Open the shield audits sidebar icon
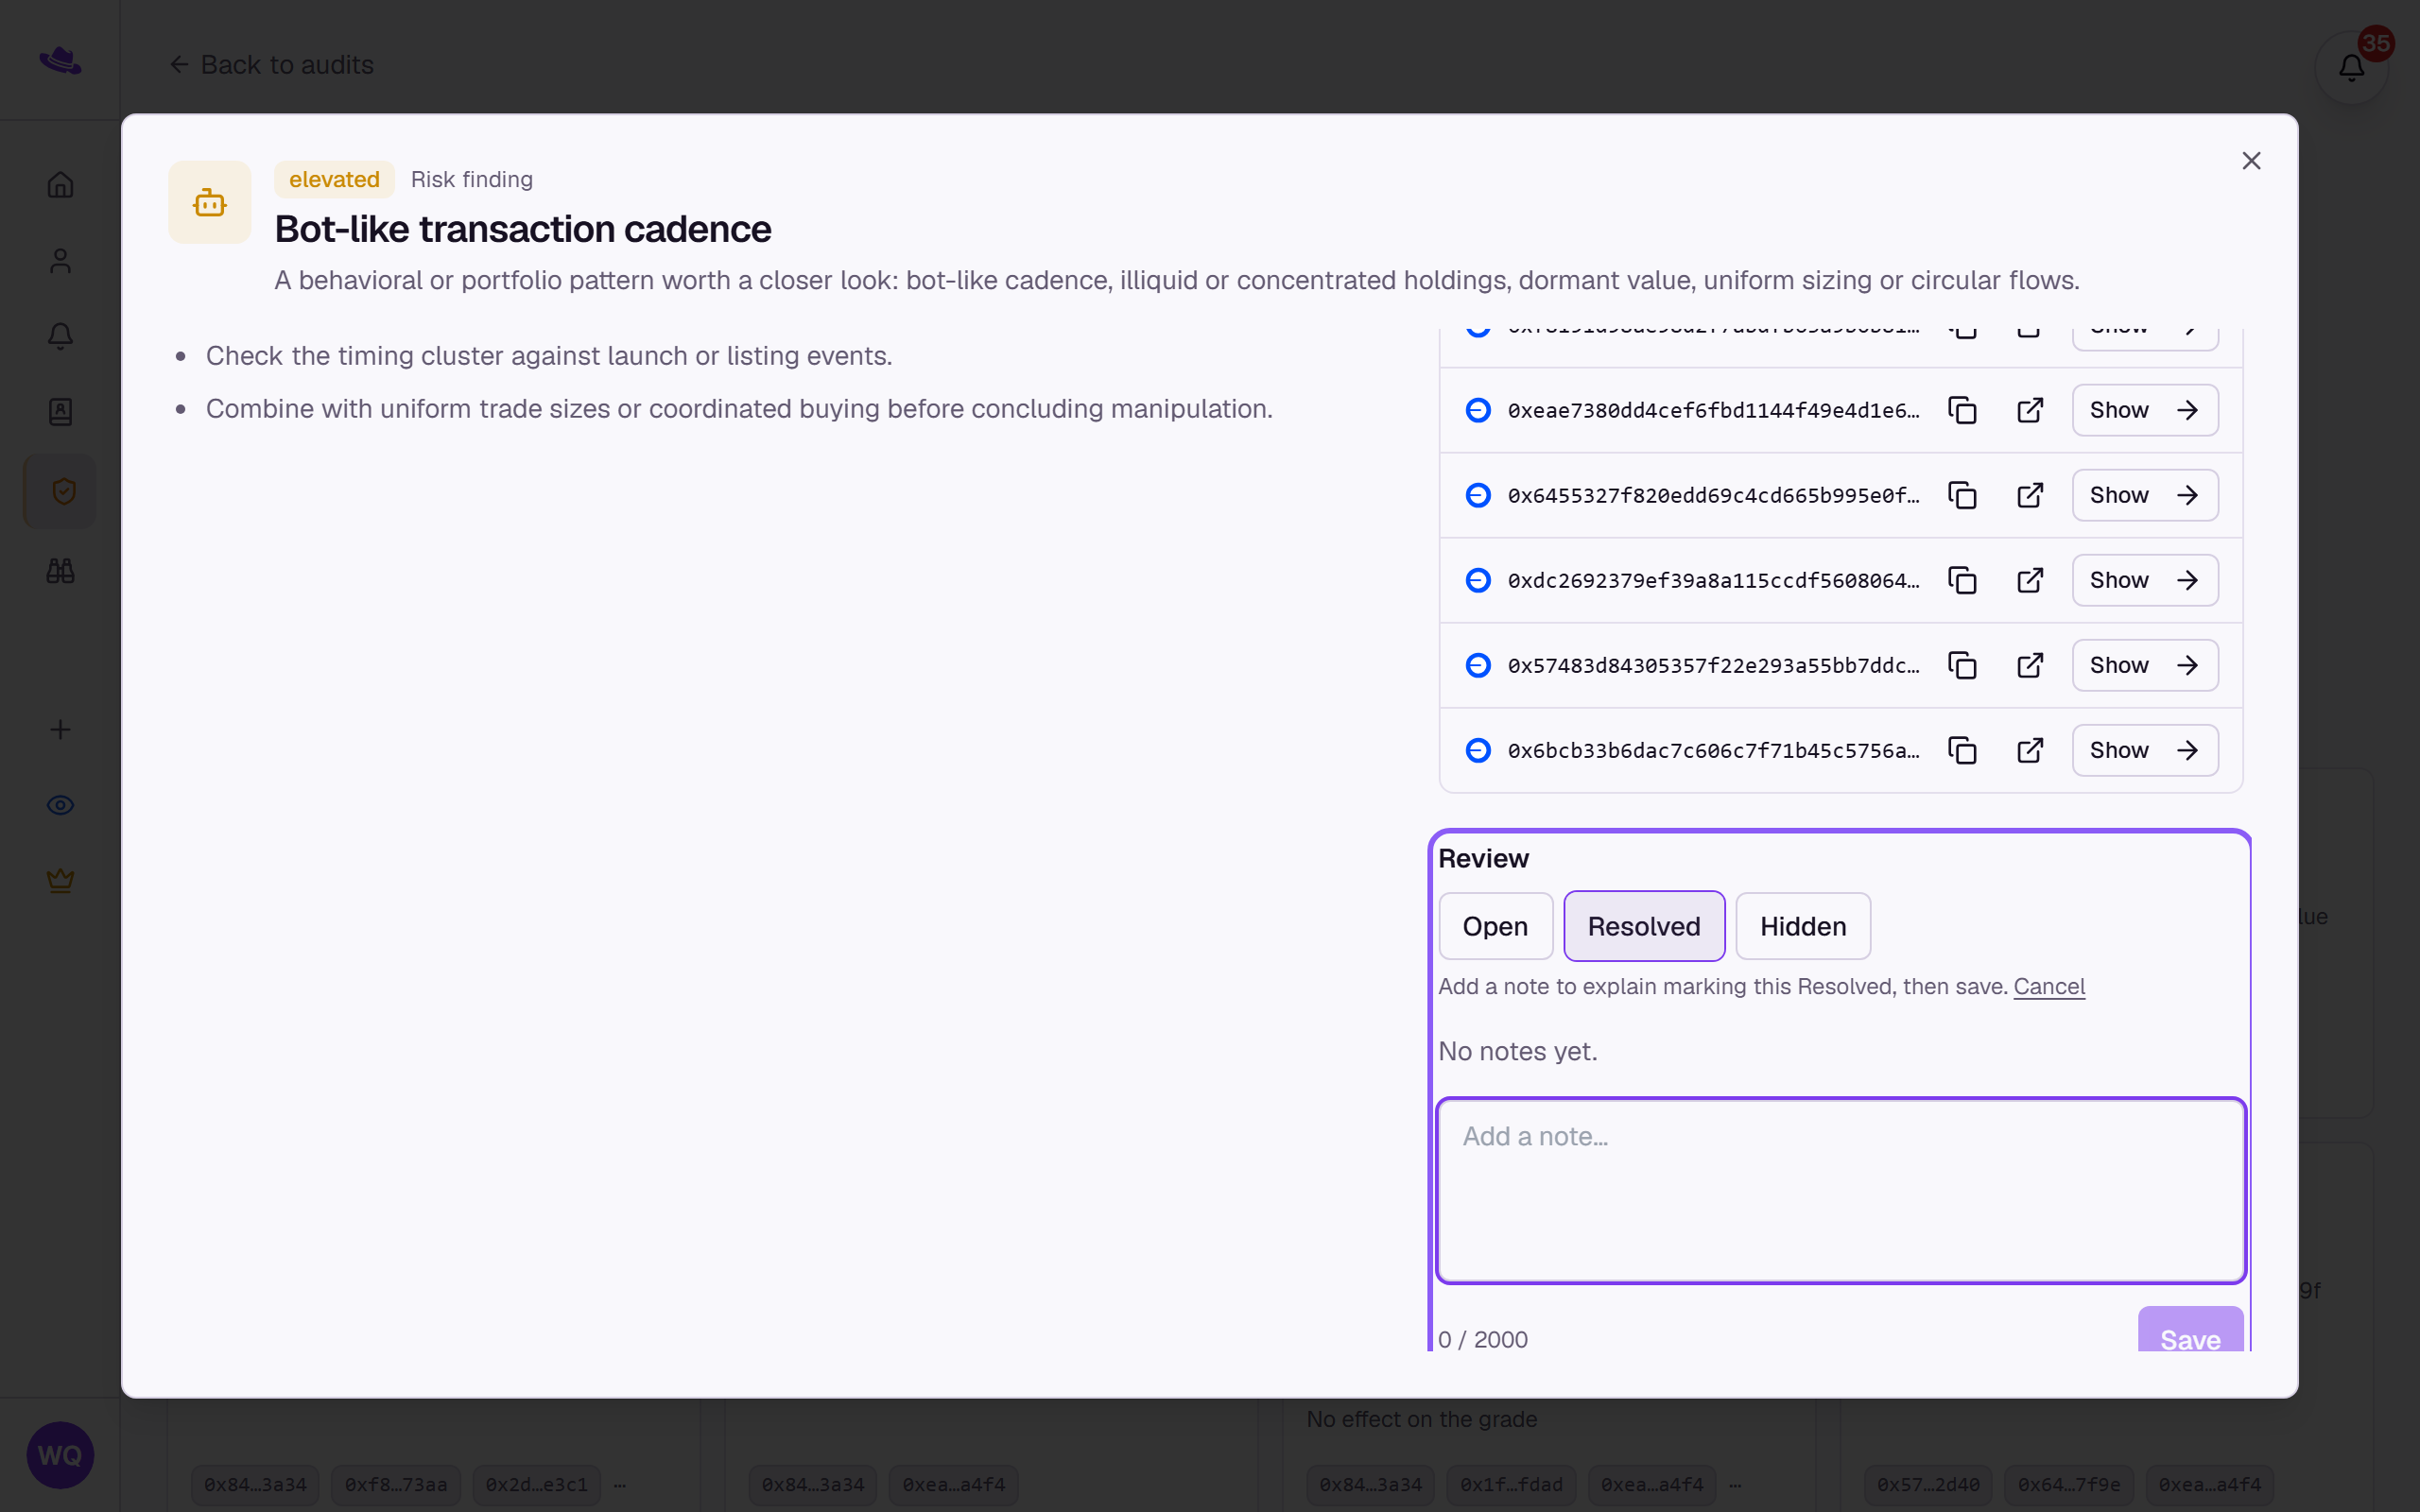Image resolution: width=2420 pixels, height=1512 pixels. click(62, 491)
